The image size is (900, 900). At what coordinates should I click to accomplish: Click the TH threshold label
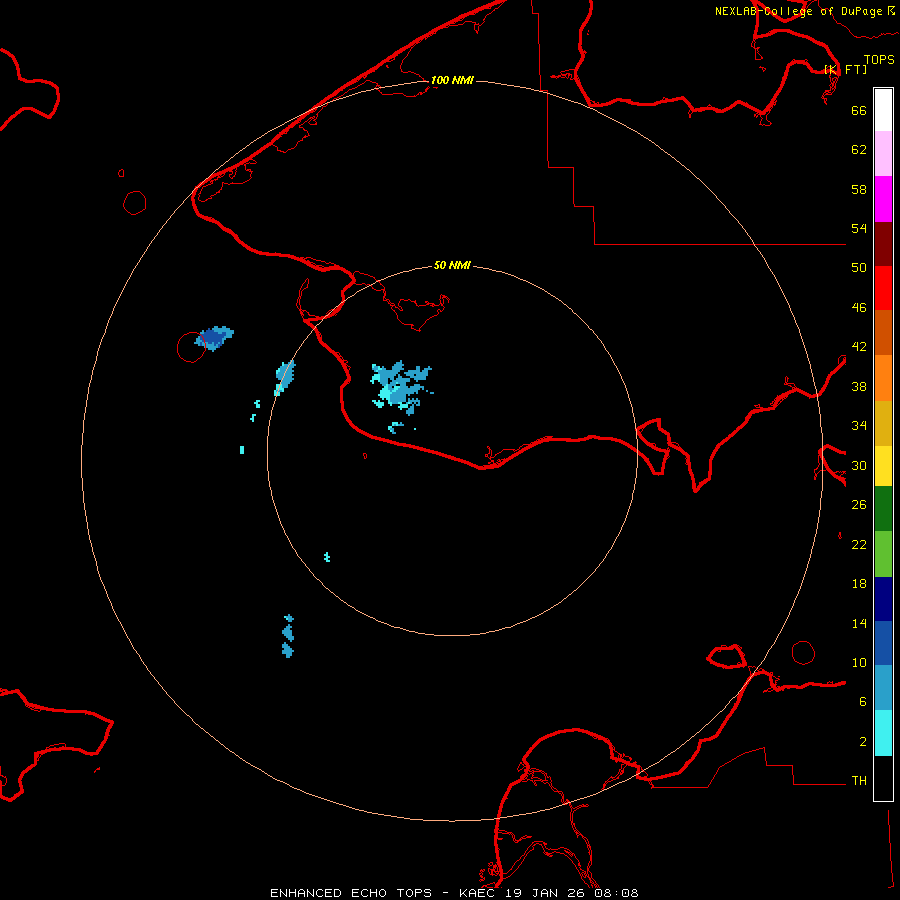859,781
